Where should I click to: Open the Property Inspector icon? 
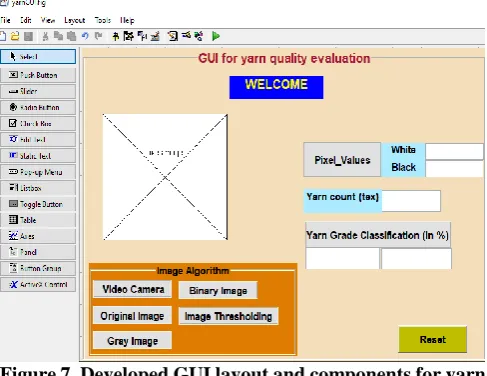[x=186, y=35]
